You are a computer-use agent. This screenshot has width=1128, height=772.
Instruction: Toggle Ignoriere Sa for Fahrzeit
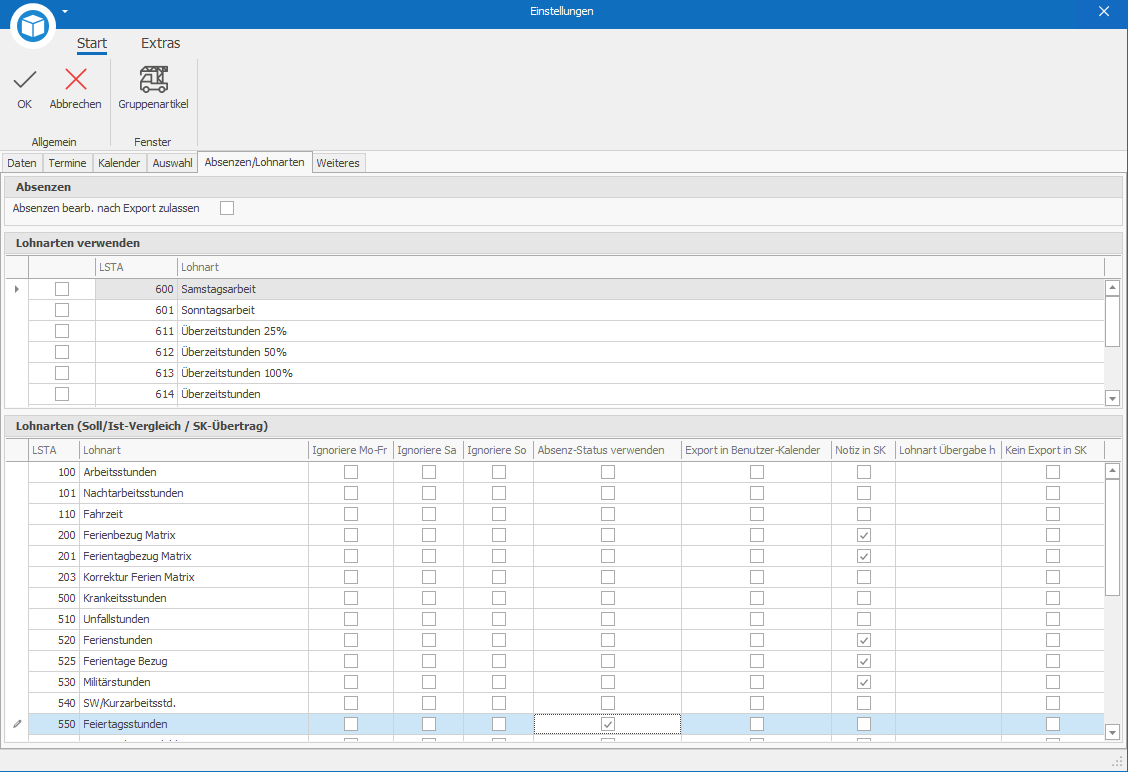coord(429,514)
